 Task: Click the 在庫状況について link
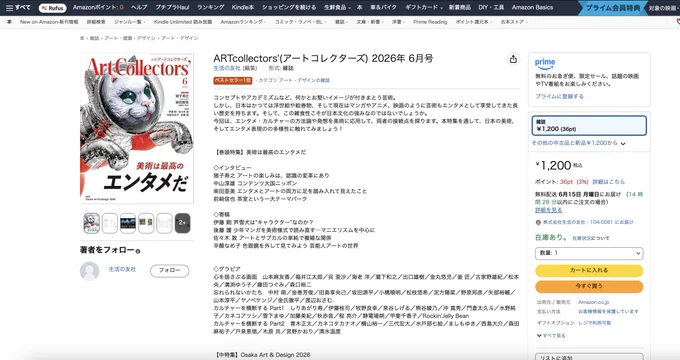pos(591,238)
